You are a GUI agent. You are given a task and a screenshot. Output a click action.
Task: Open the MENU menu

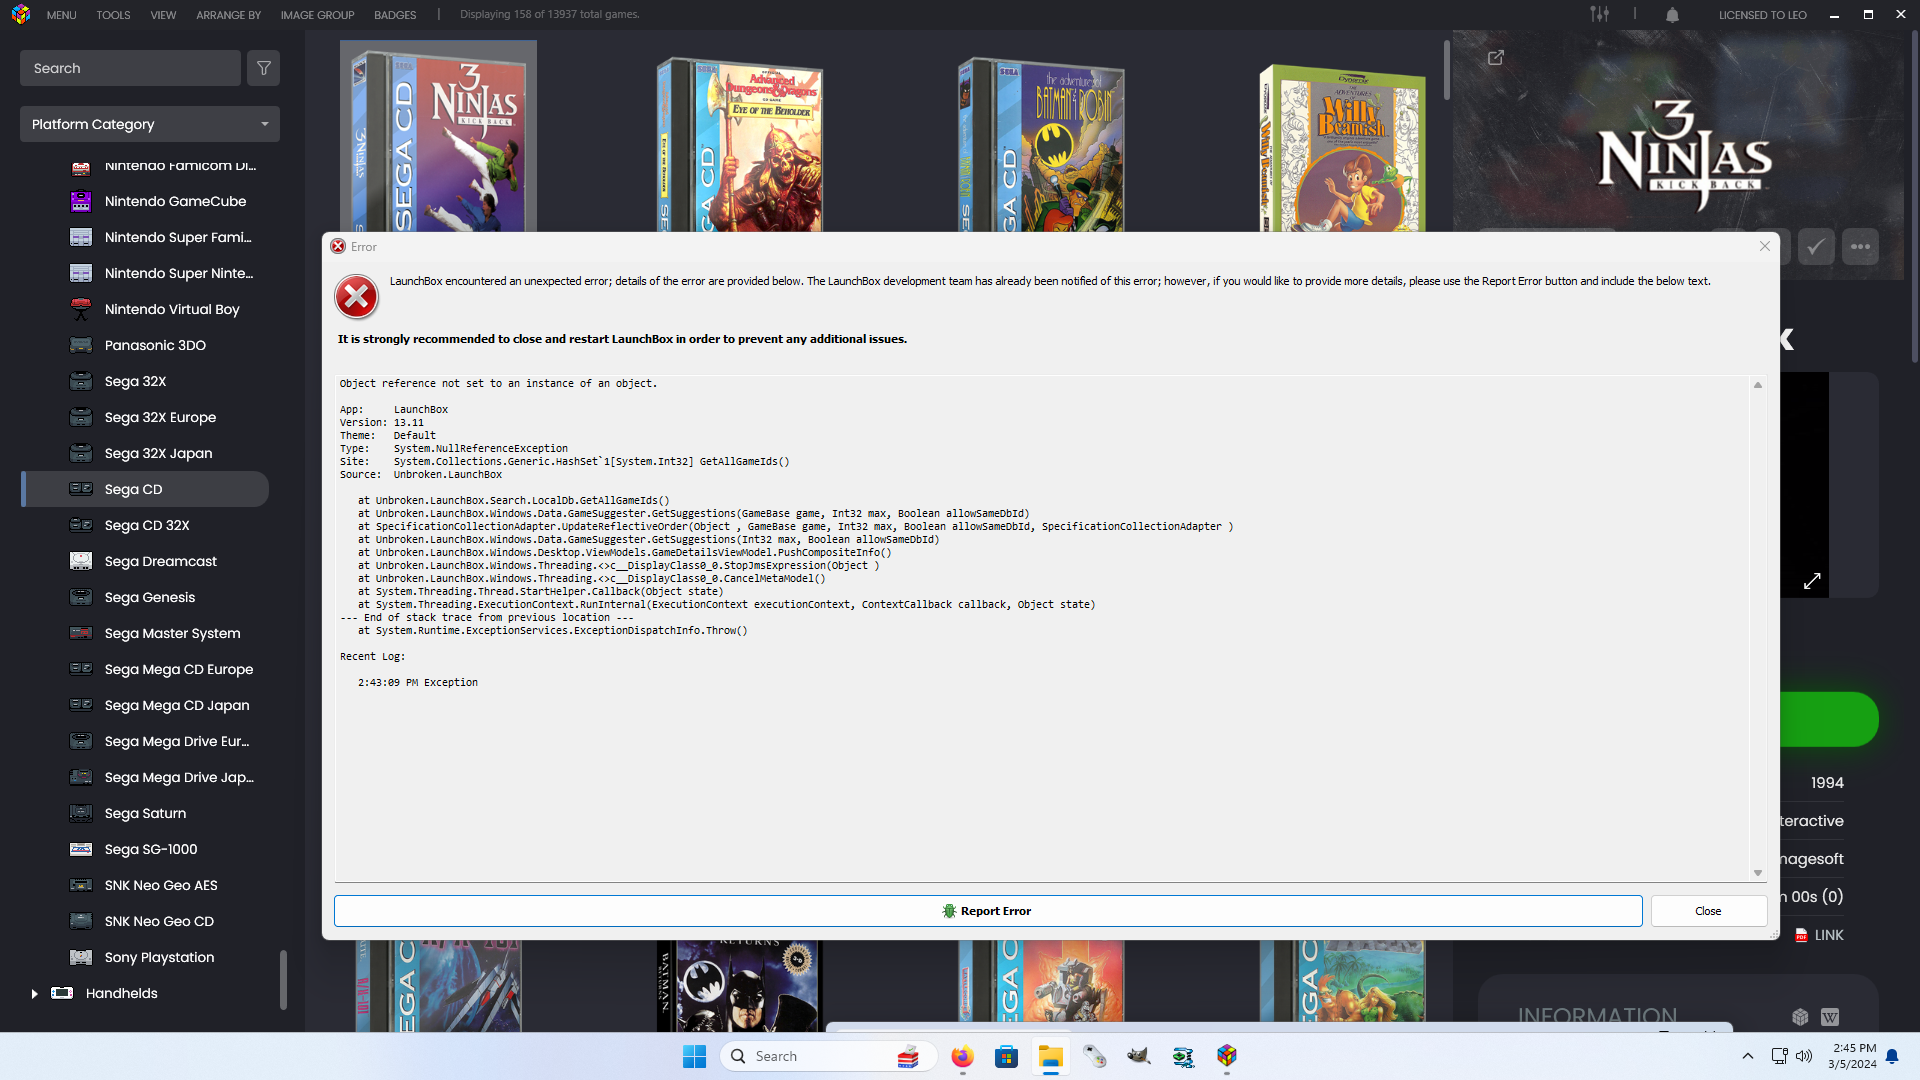pos(61,15)
